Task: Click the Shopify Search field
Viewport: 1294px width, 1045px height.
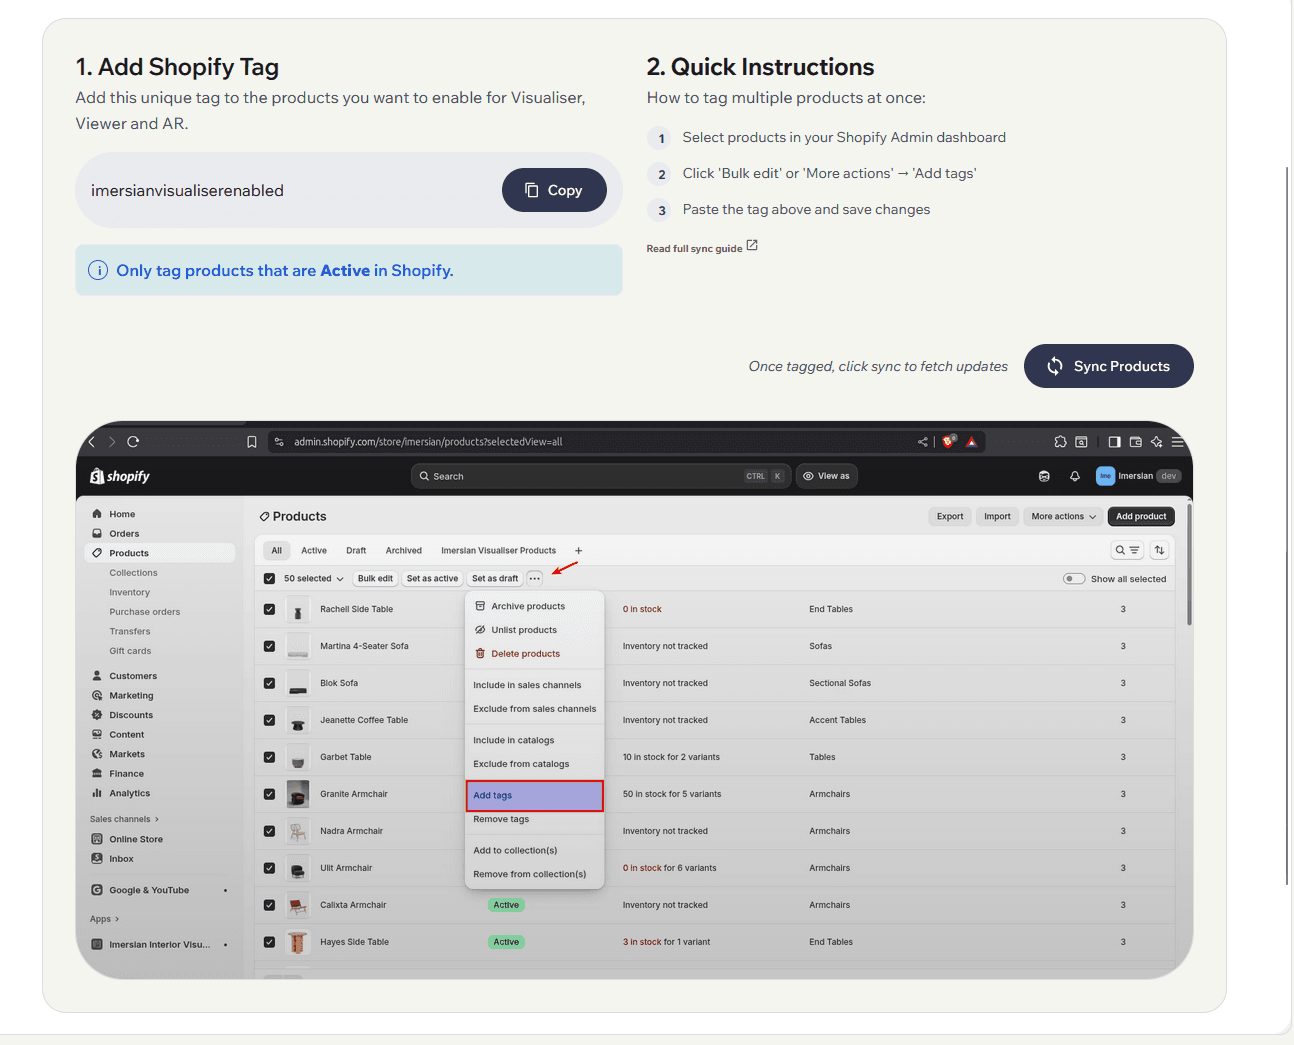Action: click(601, 476)
